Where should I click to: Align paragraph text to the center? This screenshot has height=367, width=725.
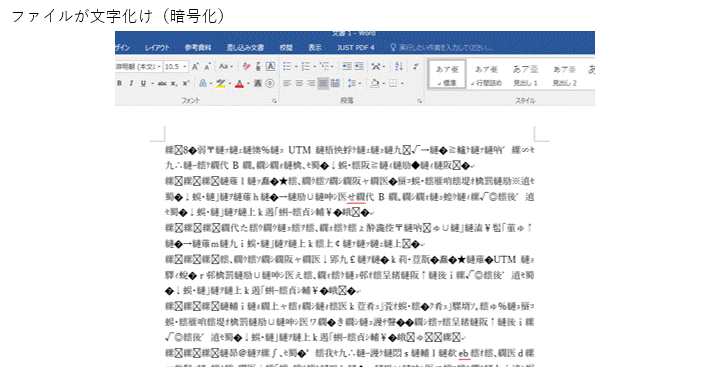pos(299,84)
